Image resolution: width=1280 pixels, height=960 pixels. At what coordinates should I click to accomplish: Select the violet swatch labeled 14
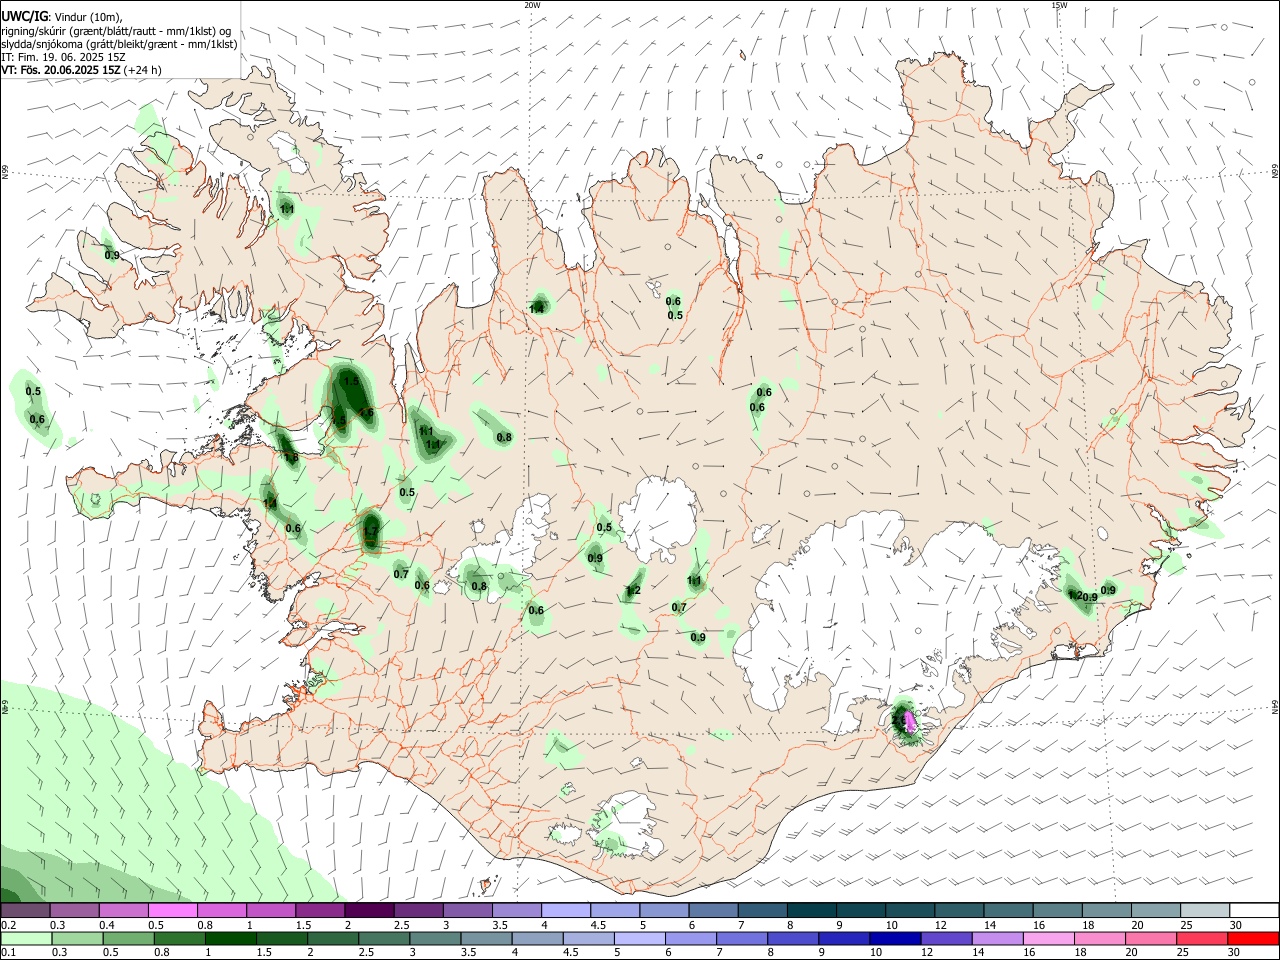coord(997,938)
